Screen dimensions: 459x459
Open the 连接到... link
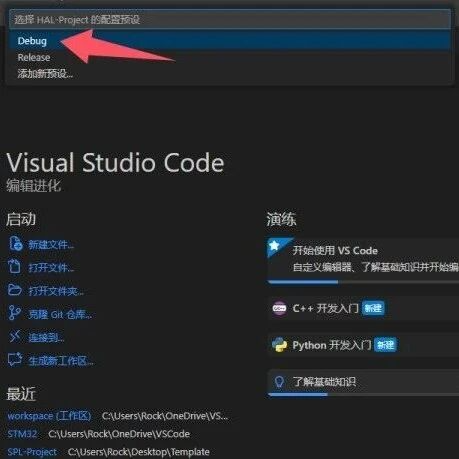click(46, 338)
